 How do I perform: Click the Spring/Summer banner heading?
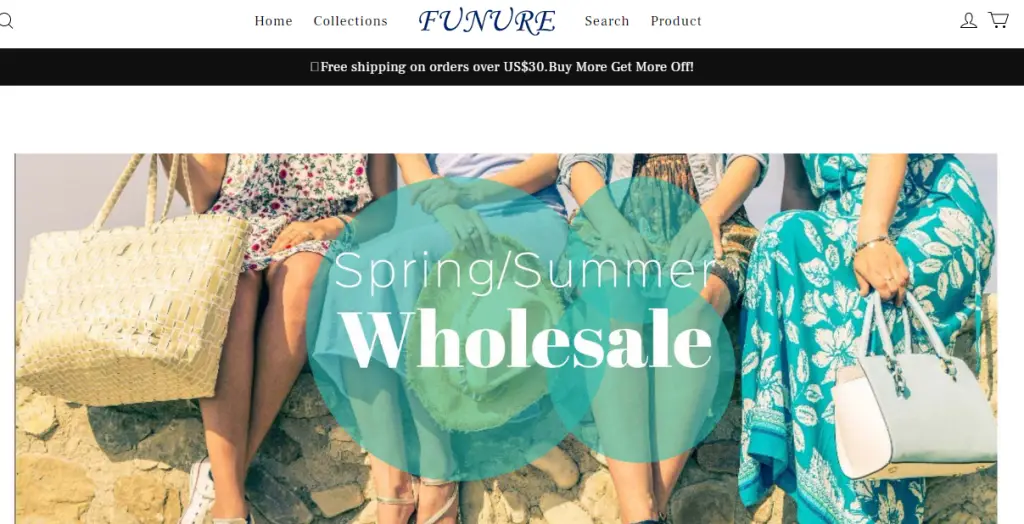click(x=524, y=270)
